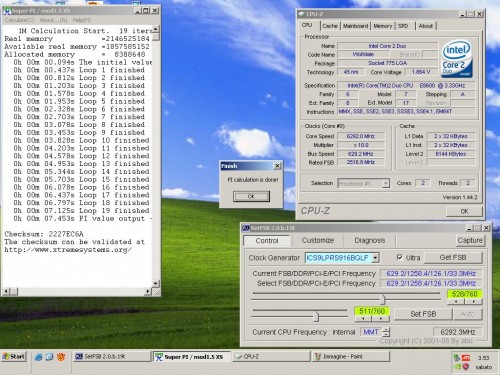Screen dimensions: 500x375
Task: Click the Bus Speed value 629.2 MHz
Action: point(361,154)
